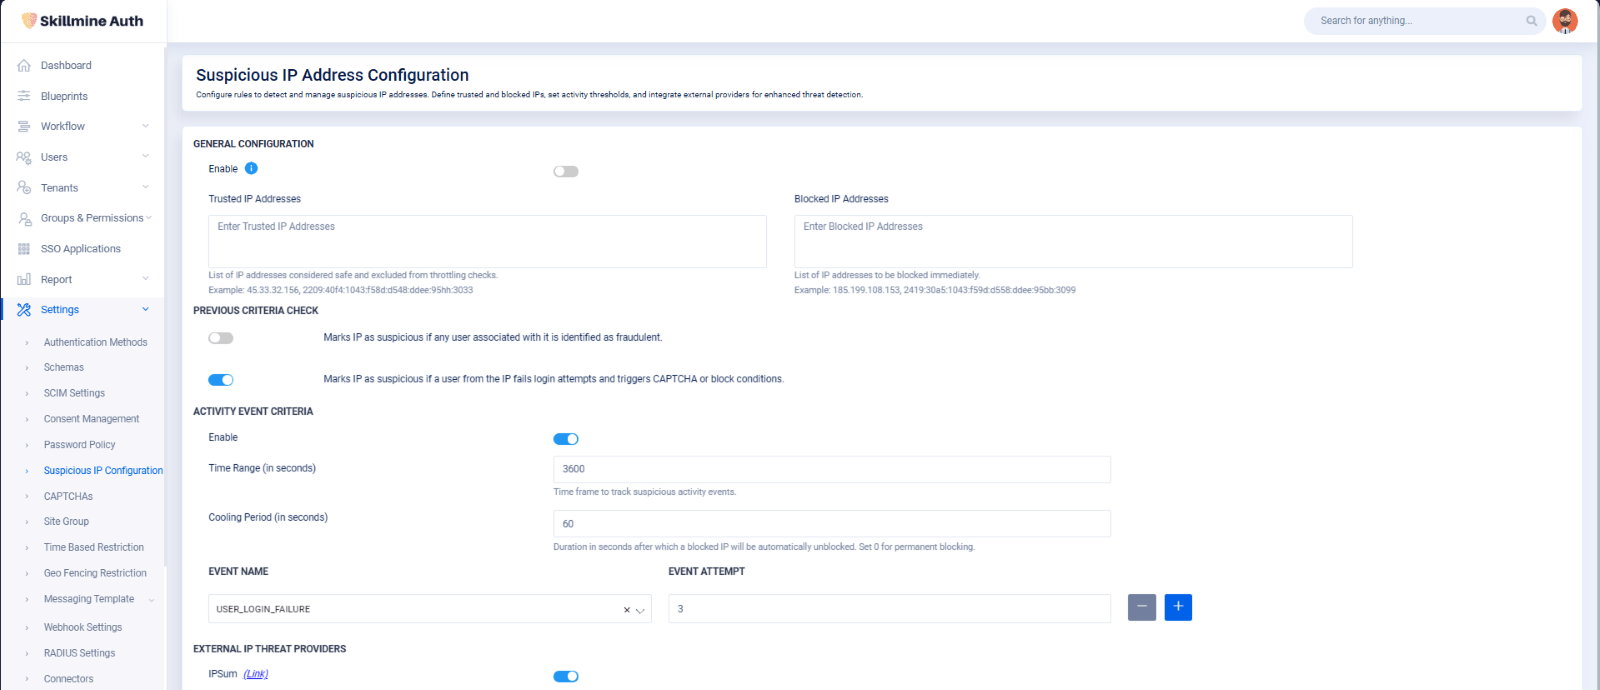Open Password Policy settings
Screen dimensions: 1600x690
pyautogui.click(x=79, y=445)
